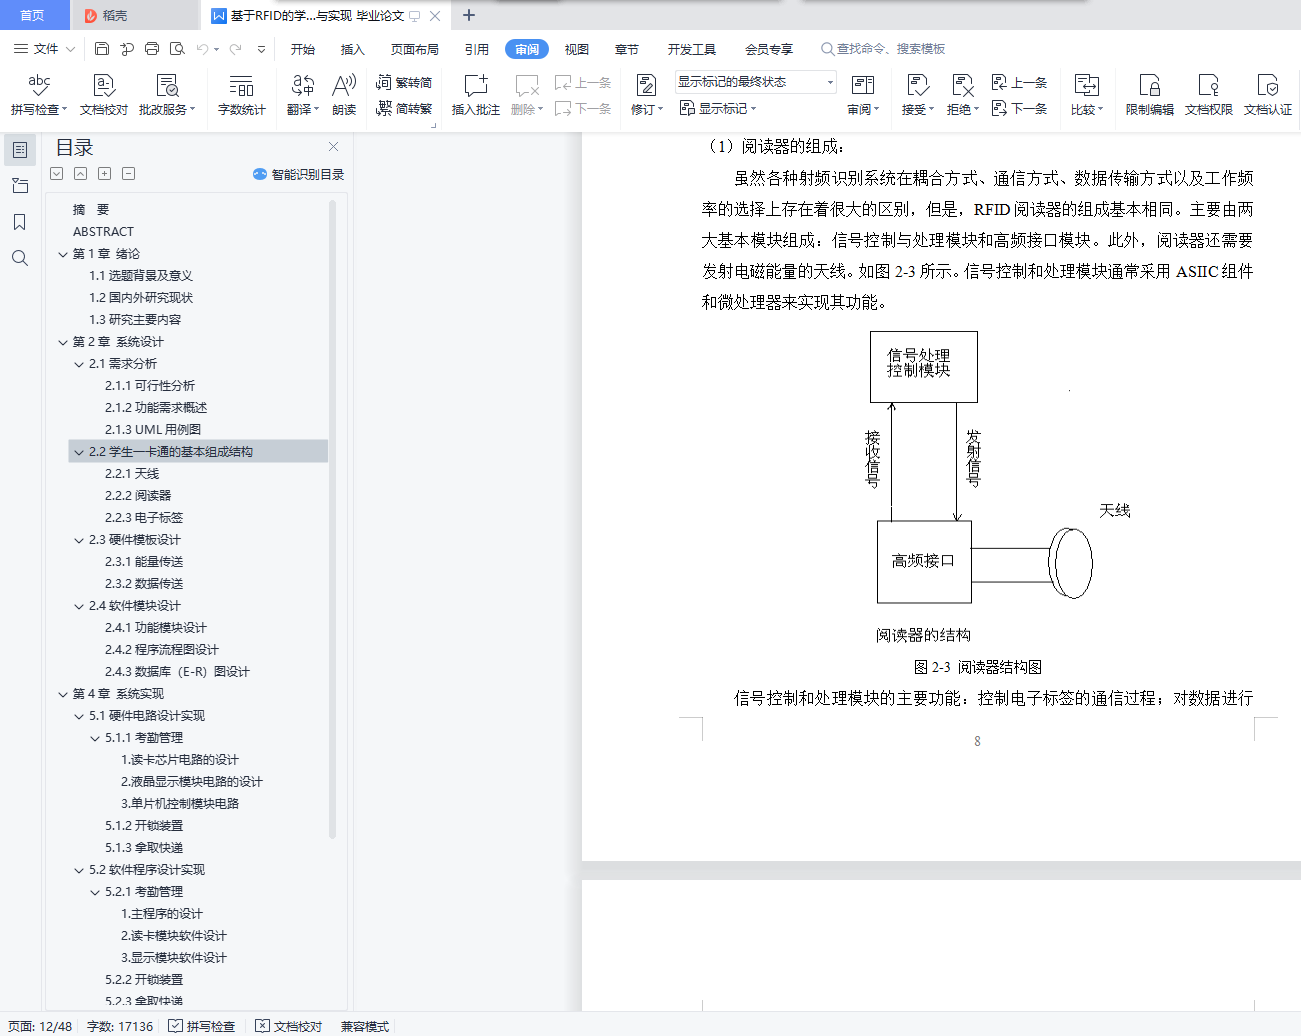The height and width of the screenshot is (1036, 1301).
Task: Go to 2.1.3 UML 用例图 heading
Action: (x=153, y=430)
